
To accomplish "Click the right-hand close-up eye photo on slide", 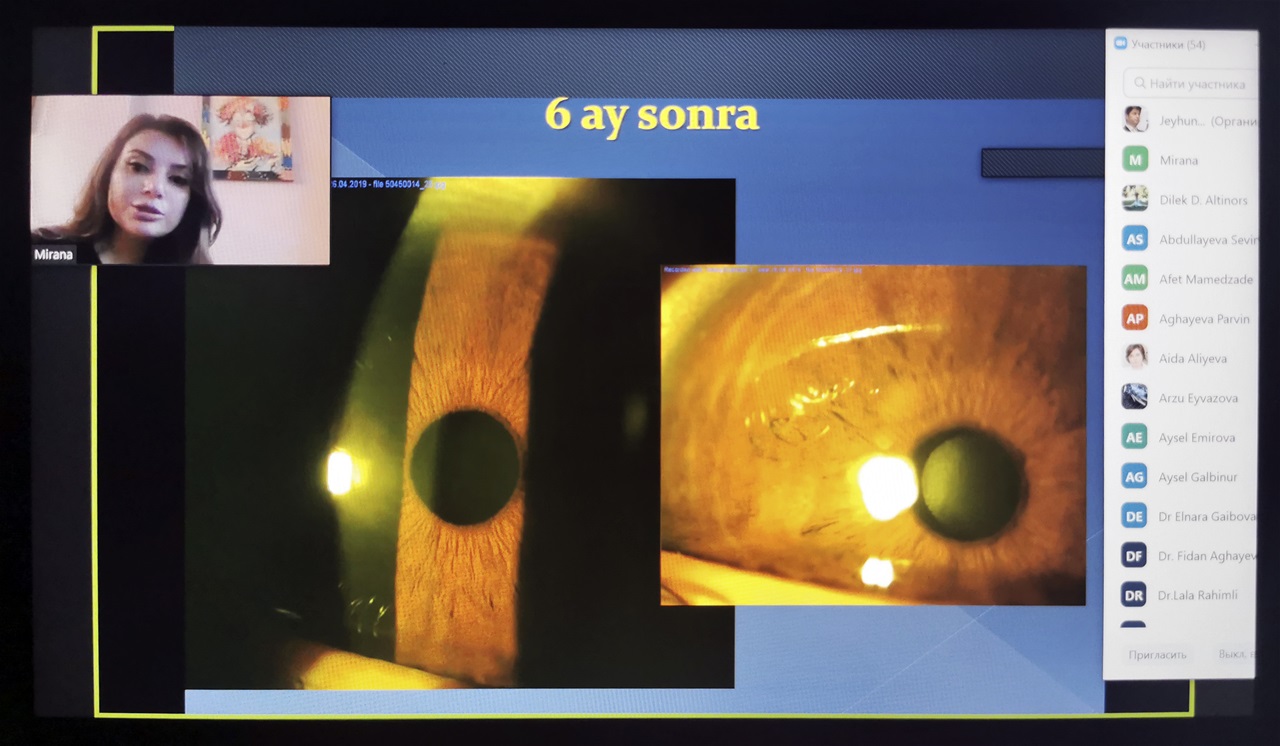I will [x=873, y=435].
